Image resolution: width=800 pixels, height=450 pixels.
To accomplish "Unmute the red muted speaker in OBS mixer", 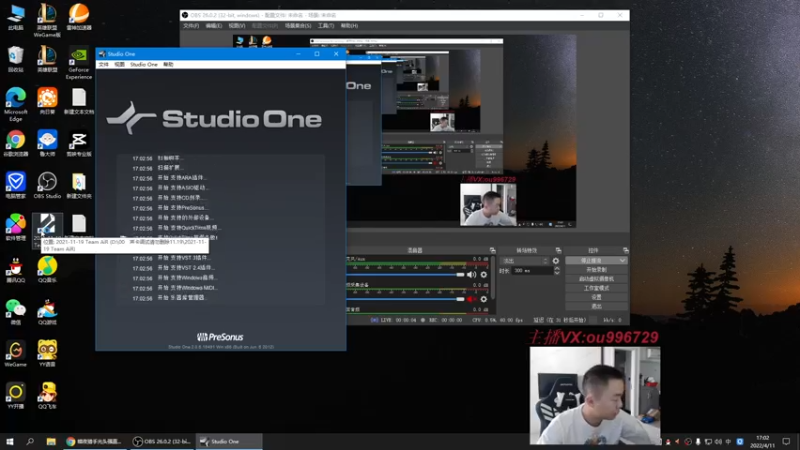I will 471,299.
